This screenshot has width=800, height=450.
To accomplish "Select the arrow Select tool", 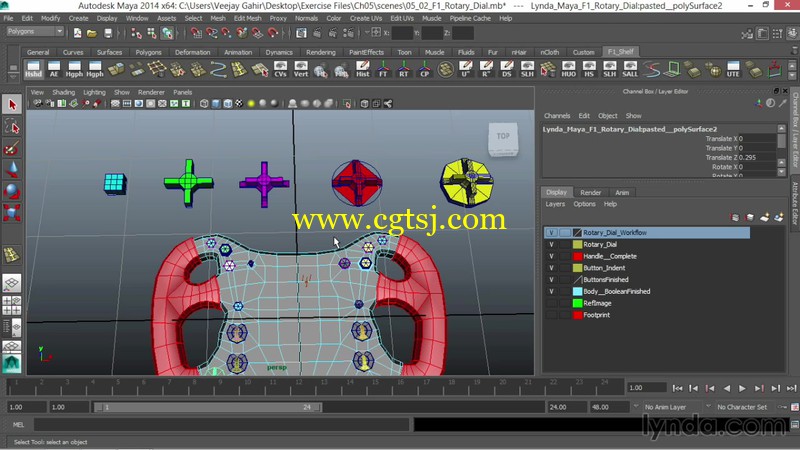I will [x=12, y=105].
